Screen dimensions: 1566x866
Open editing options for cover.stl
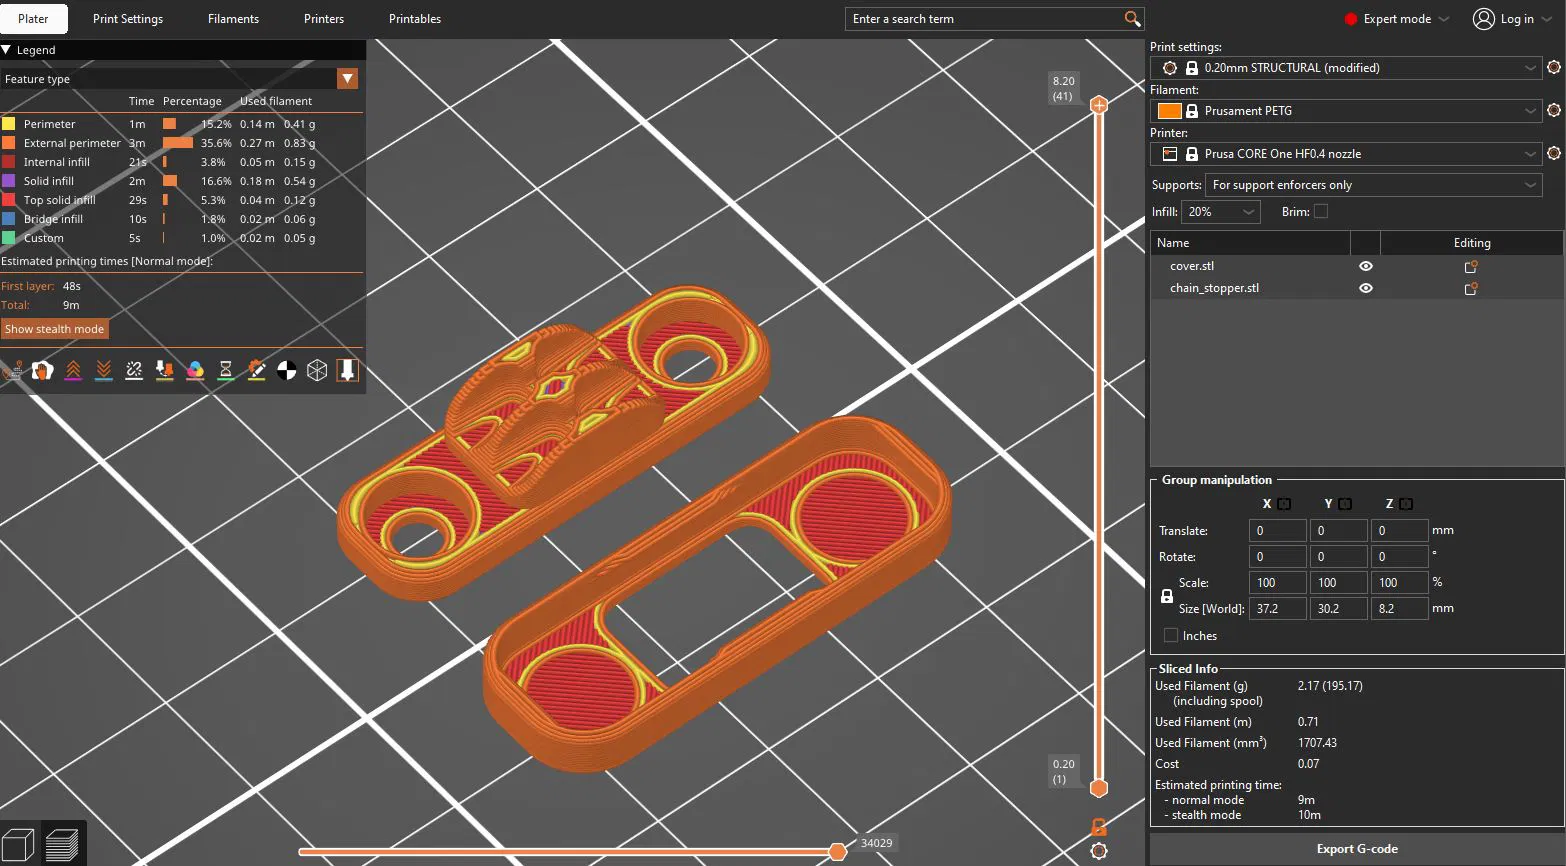click(1471, 267)
